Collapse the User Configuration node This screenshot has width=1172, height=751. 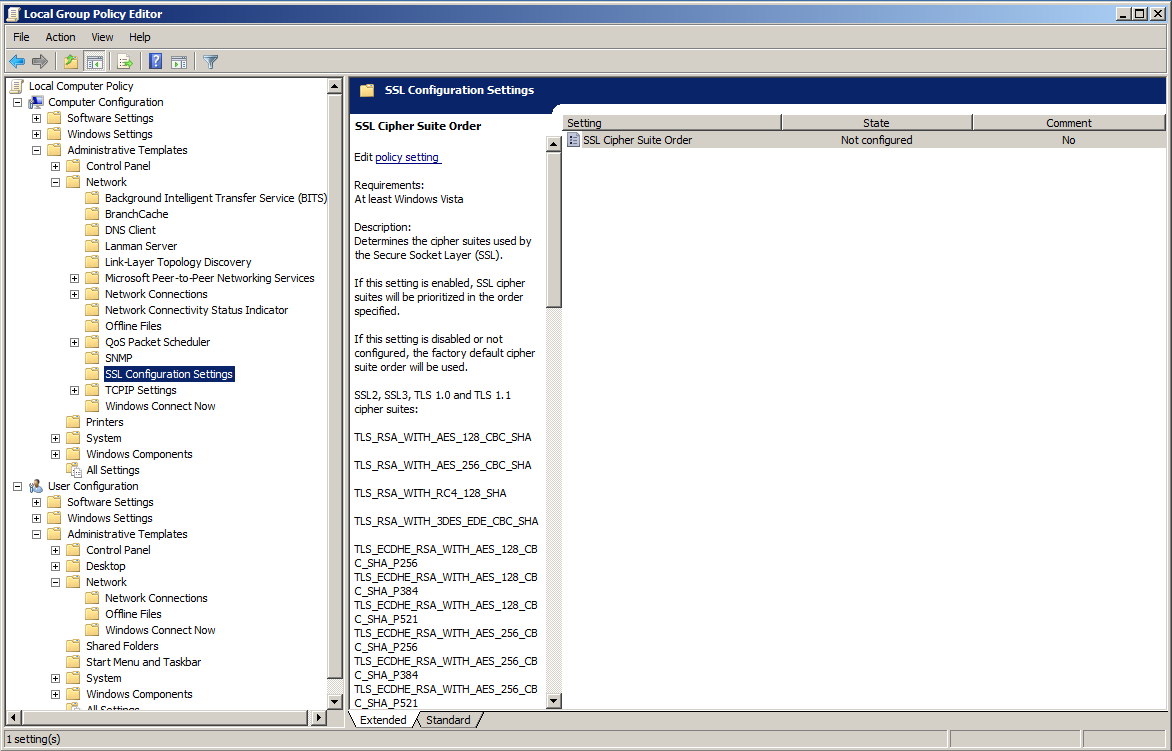(17, 486)
